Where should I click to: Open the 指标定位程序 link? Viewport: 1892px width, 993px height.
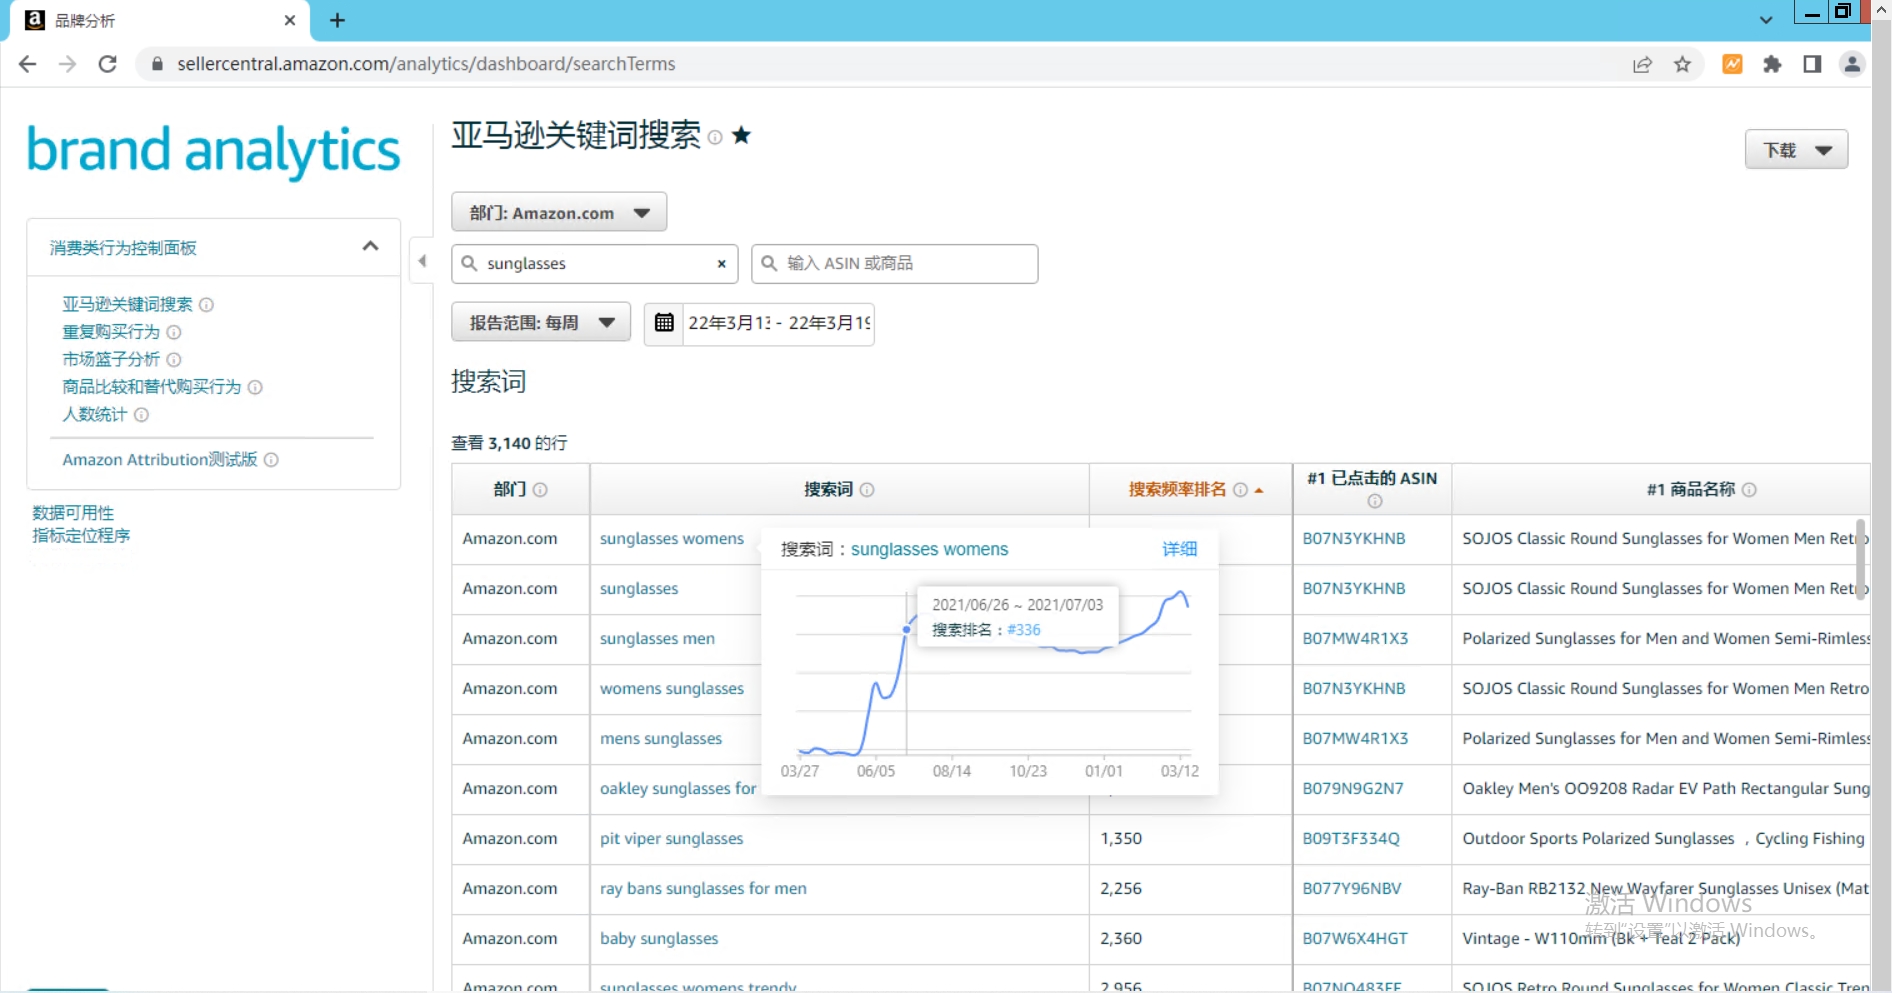(x=81, y=536)
